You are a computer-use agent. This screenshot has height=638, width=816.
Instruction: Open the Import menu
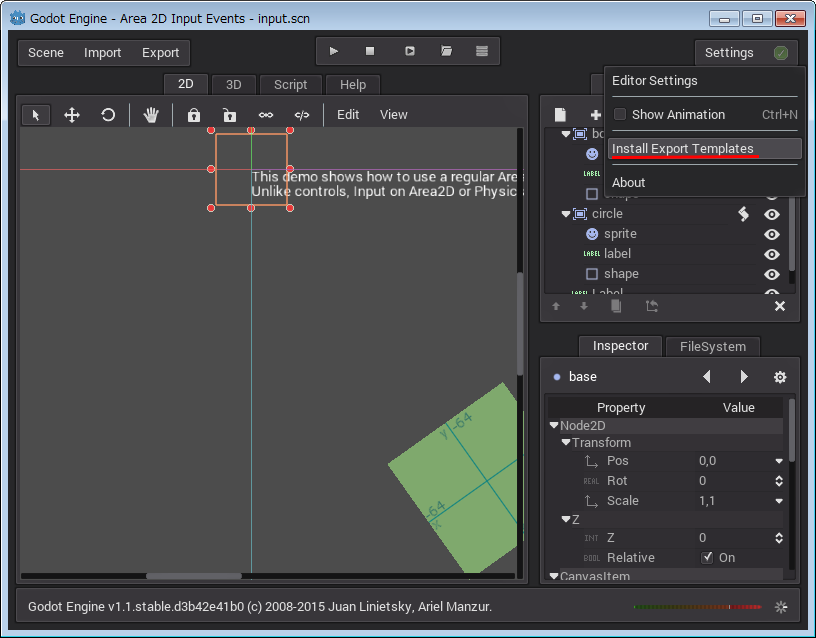tap(103, 53)
